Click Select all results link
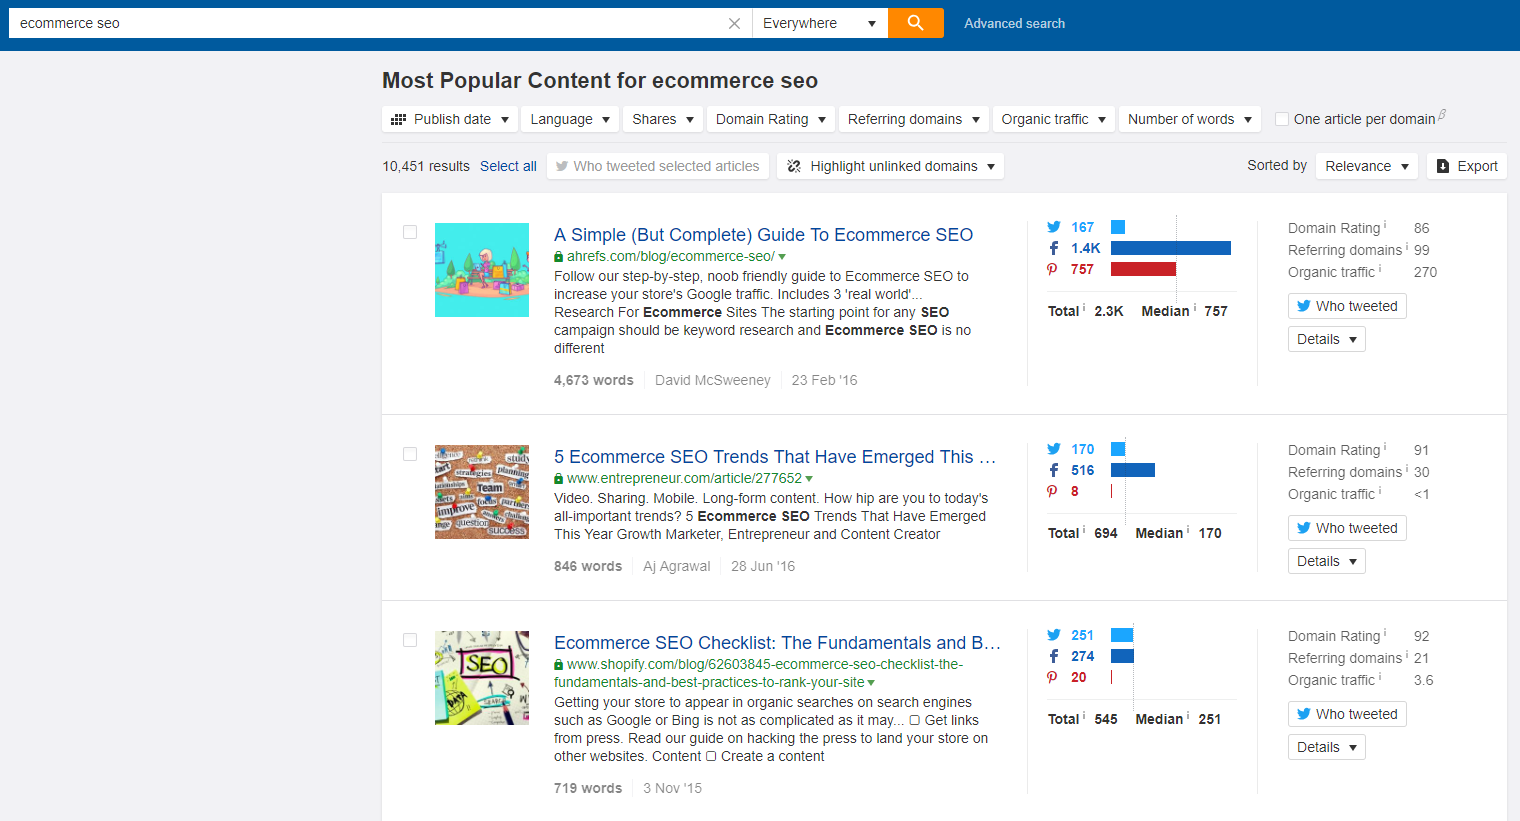1520x821 pixels. (508, 166)
